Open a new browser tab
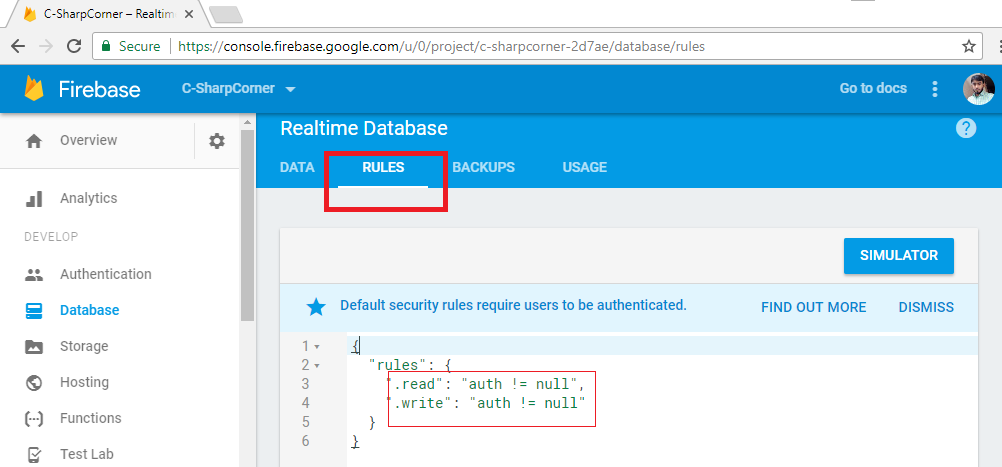The image size is (1002, 467). tap(225, 14)
